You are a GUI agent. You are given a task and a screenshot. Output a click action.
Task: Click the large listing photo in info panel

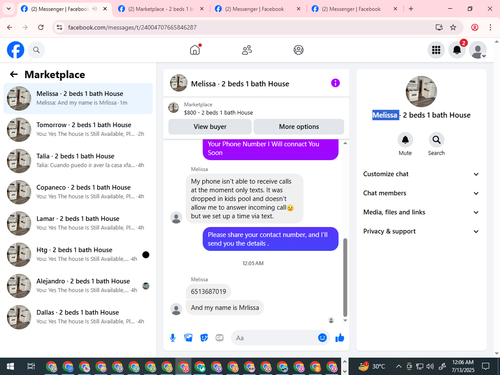pos(421,91)
